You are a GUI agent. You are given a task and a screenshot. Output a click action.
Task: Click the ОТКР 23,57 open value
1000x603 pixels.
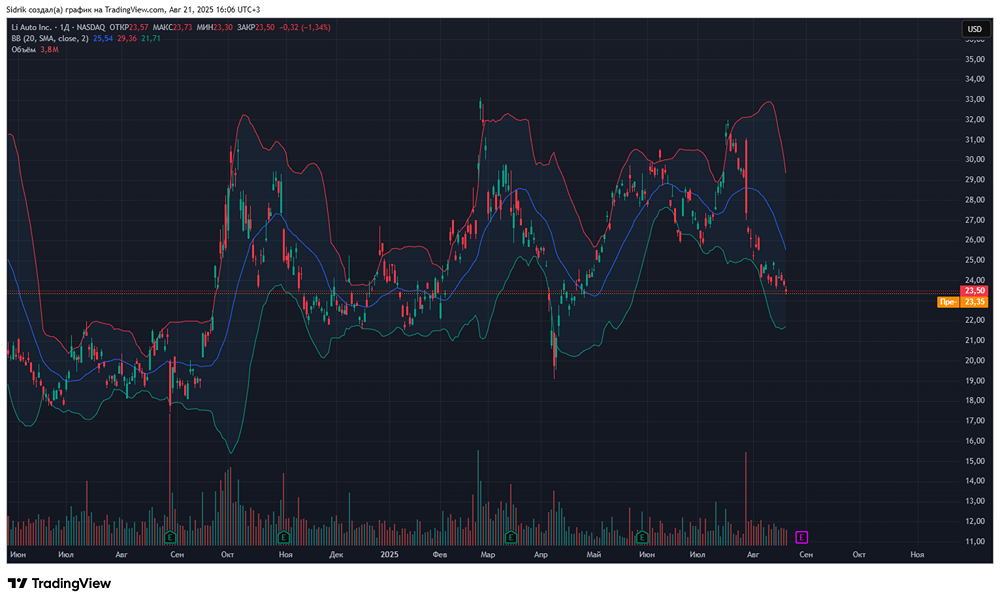[x=129, y=27]
